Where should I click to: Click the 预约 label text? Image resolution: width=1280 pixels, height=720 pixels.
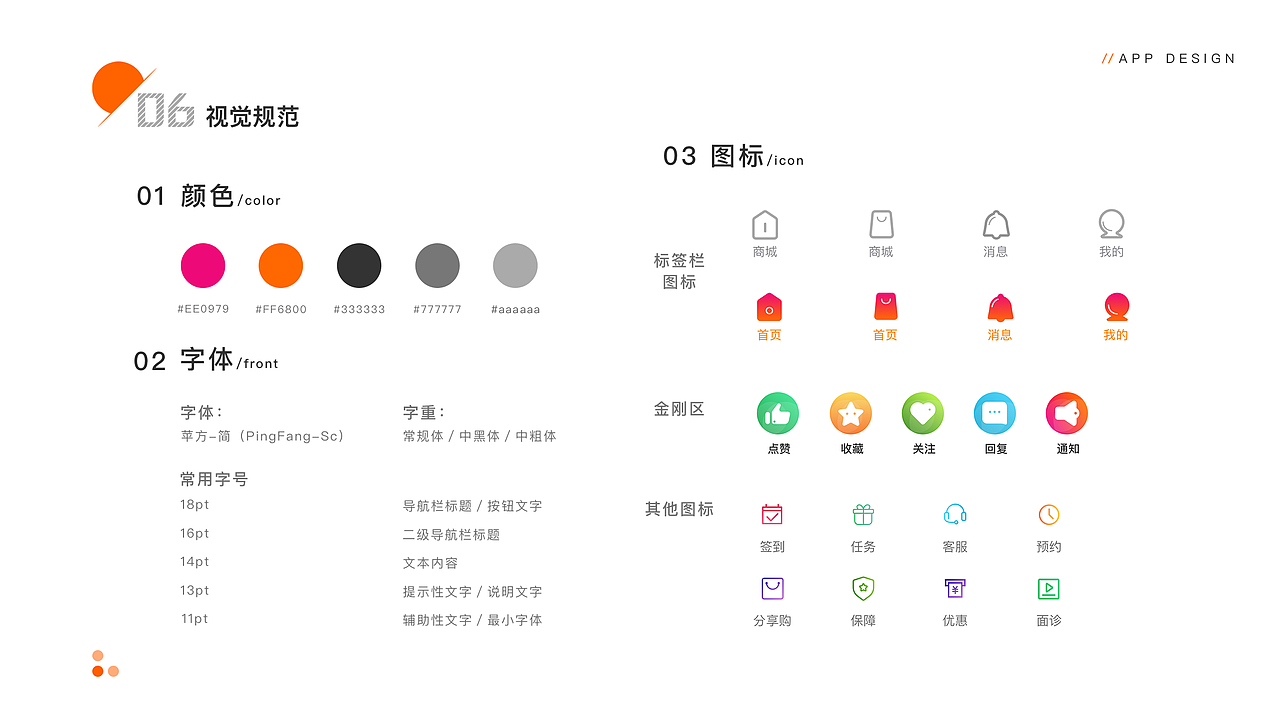(1049, 547)
